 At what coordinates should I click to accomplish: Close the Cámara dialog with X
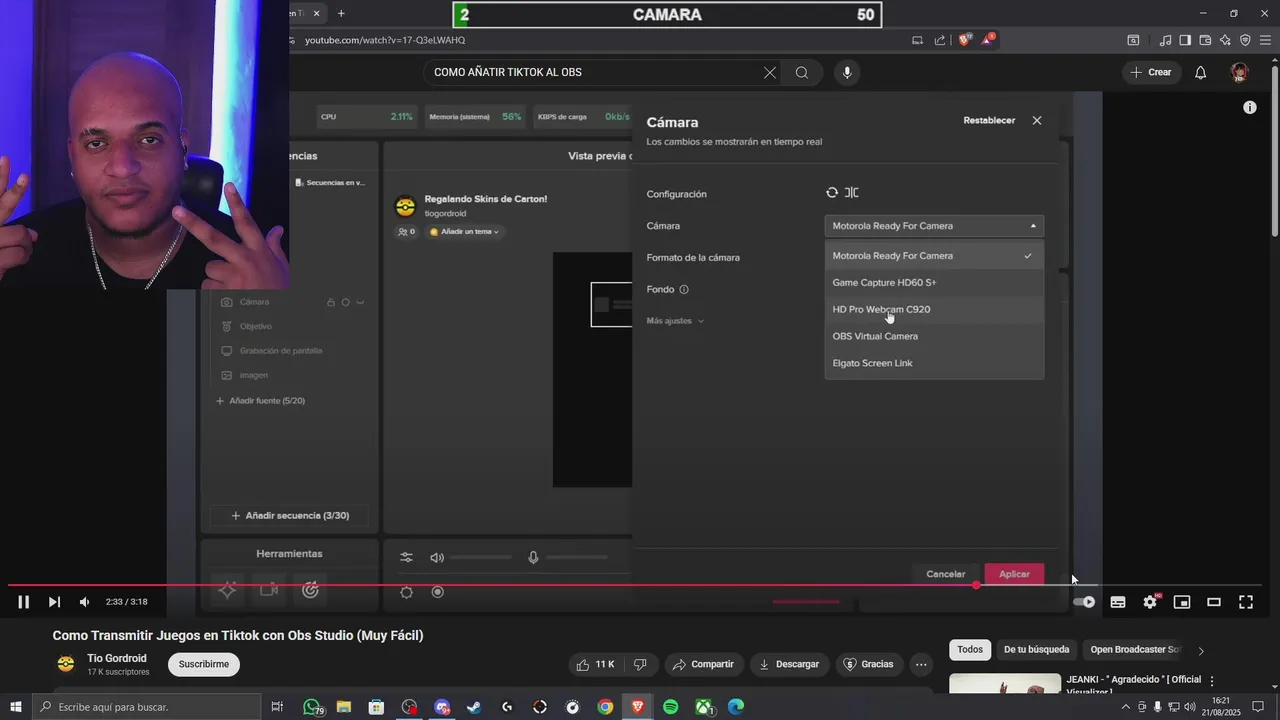[1037, 120]
